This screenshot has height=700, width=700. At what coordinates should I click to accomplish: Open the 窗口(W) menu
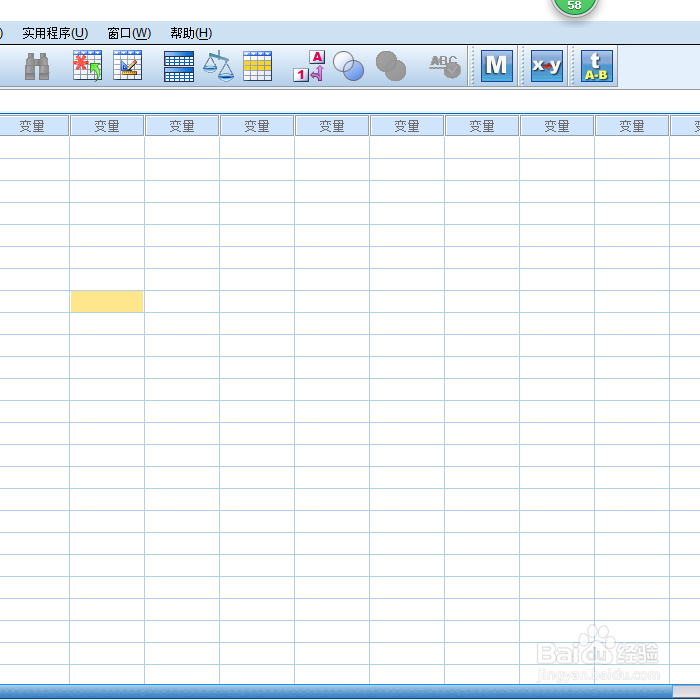tap(129, 33)
